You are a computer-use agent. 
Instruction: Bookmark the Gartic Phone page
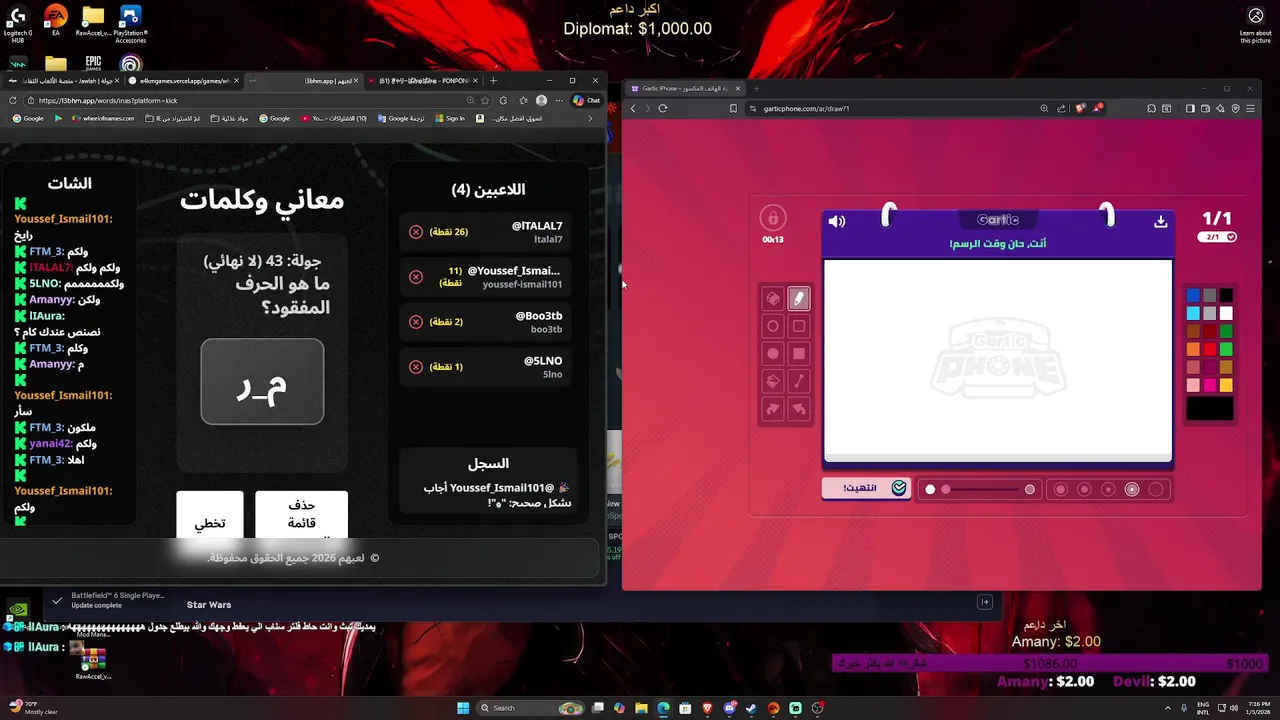[x=733, y=108]
